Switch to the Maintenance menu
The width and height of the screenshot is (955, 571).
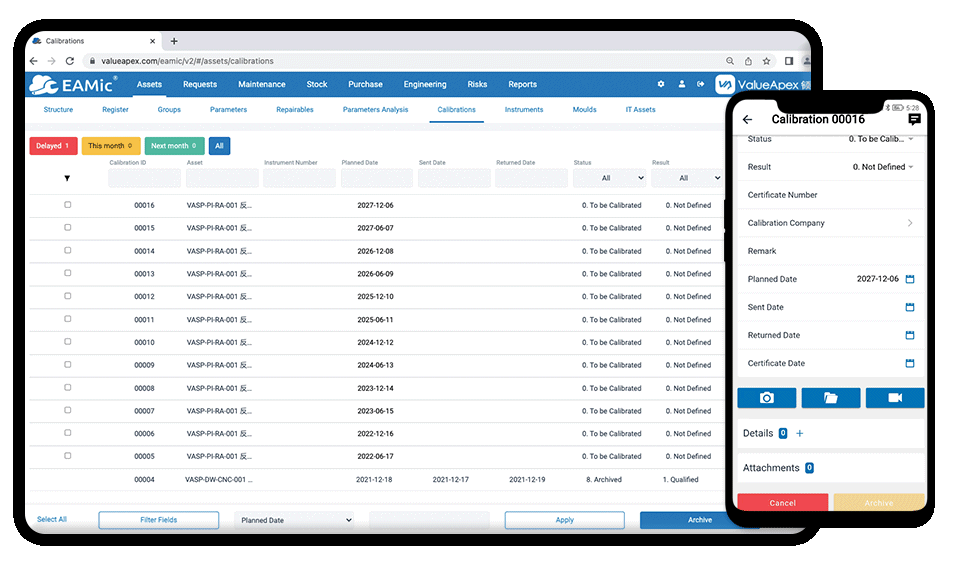point(261,85)
